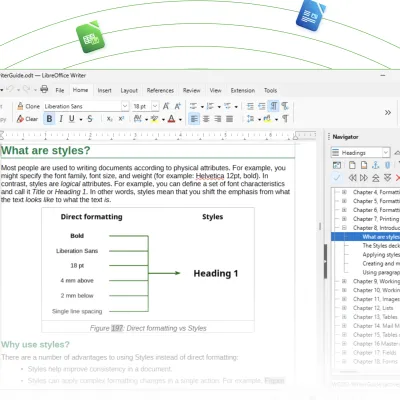This screenshot has height=400, width=400.
Task: Expand the toolbar overflow double-chevron
Action: point(388,112)
